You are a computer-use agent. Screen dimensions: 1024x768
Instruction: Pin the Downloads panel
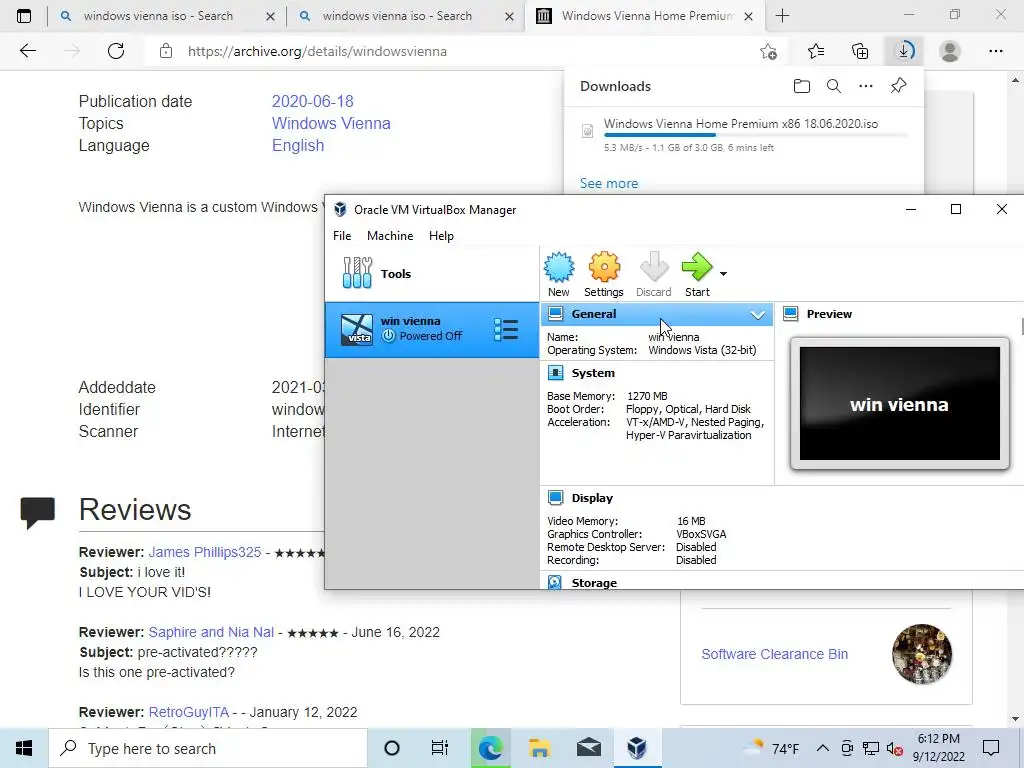[x=899, y=86]
